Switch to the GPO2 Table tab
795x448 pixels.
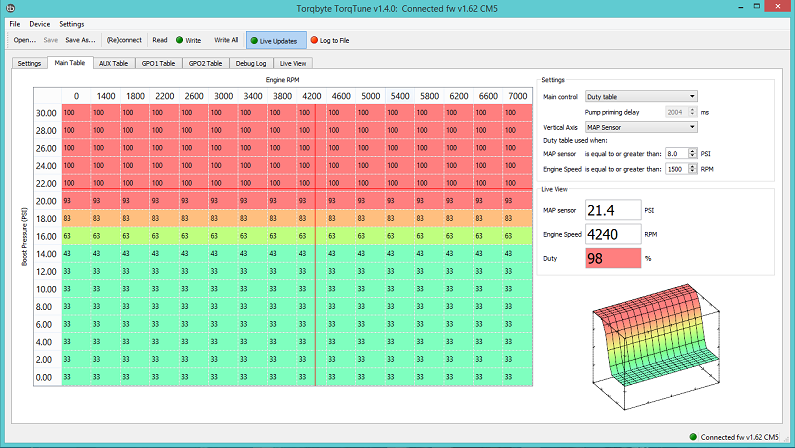click(205, 63)
